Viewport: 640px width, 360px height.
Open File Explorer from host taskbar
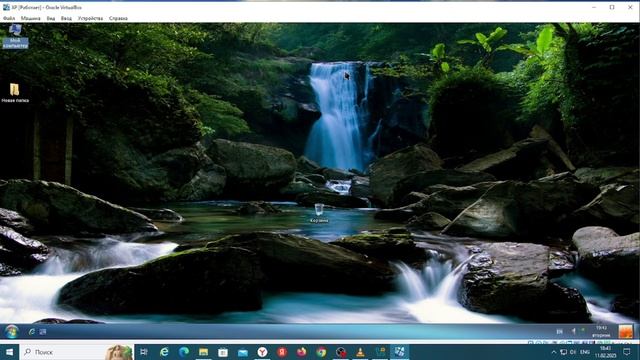(x=203, y=352)
